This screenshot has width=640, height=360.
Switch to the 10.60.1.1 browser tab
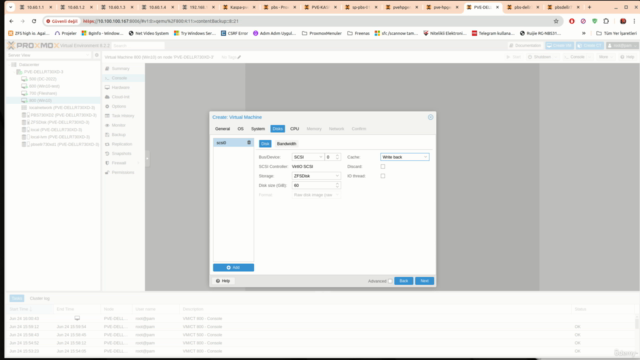[36, 7]
